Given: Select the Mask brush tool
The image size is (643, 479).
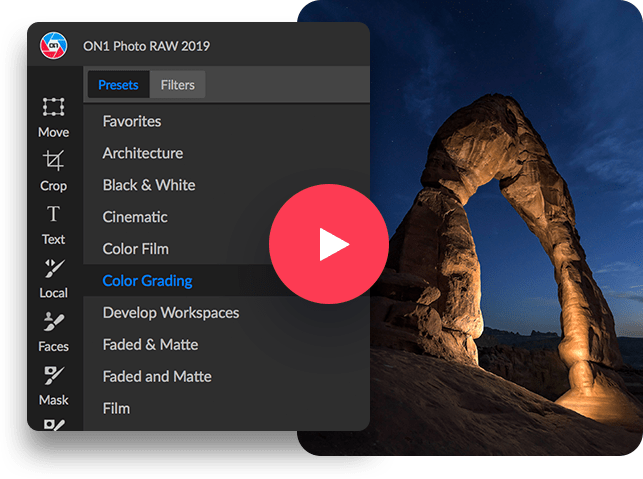Looking at the screenshot, I should [54, 385].
